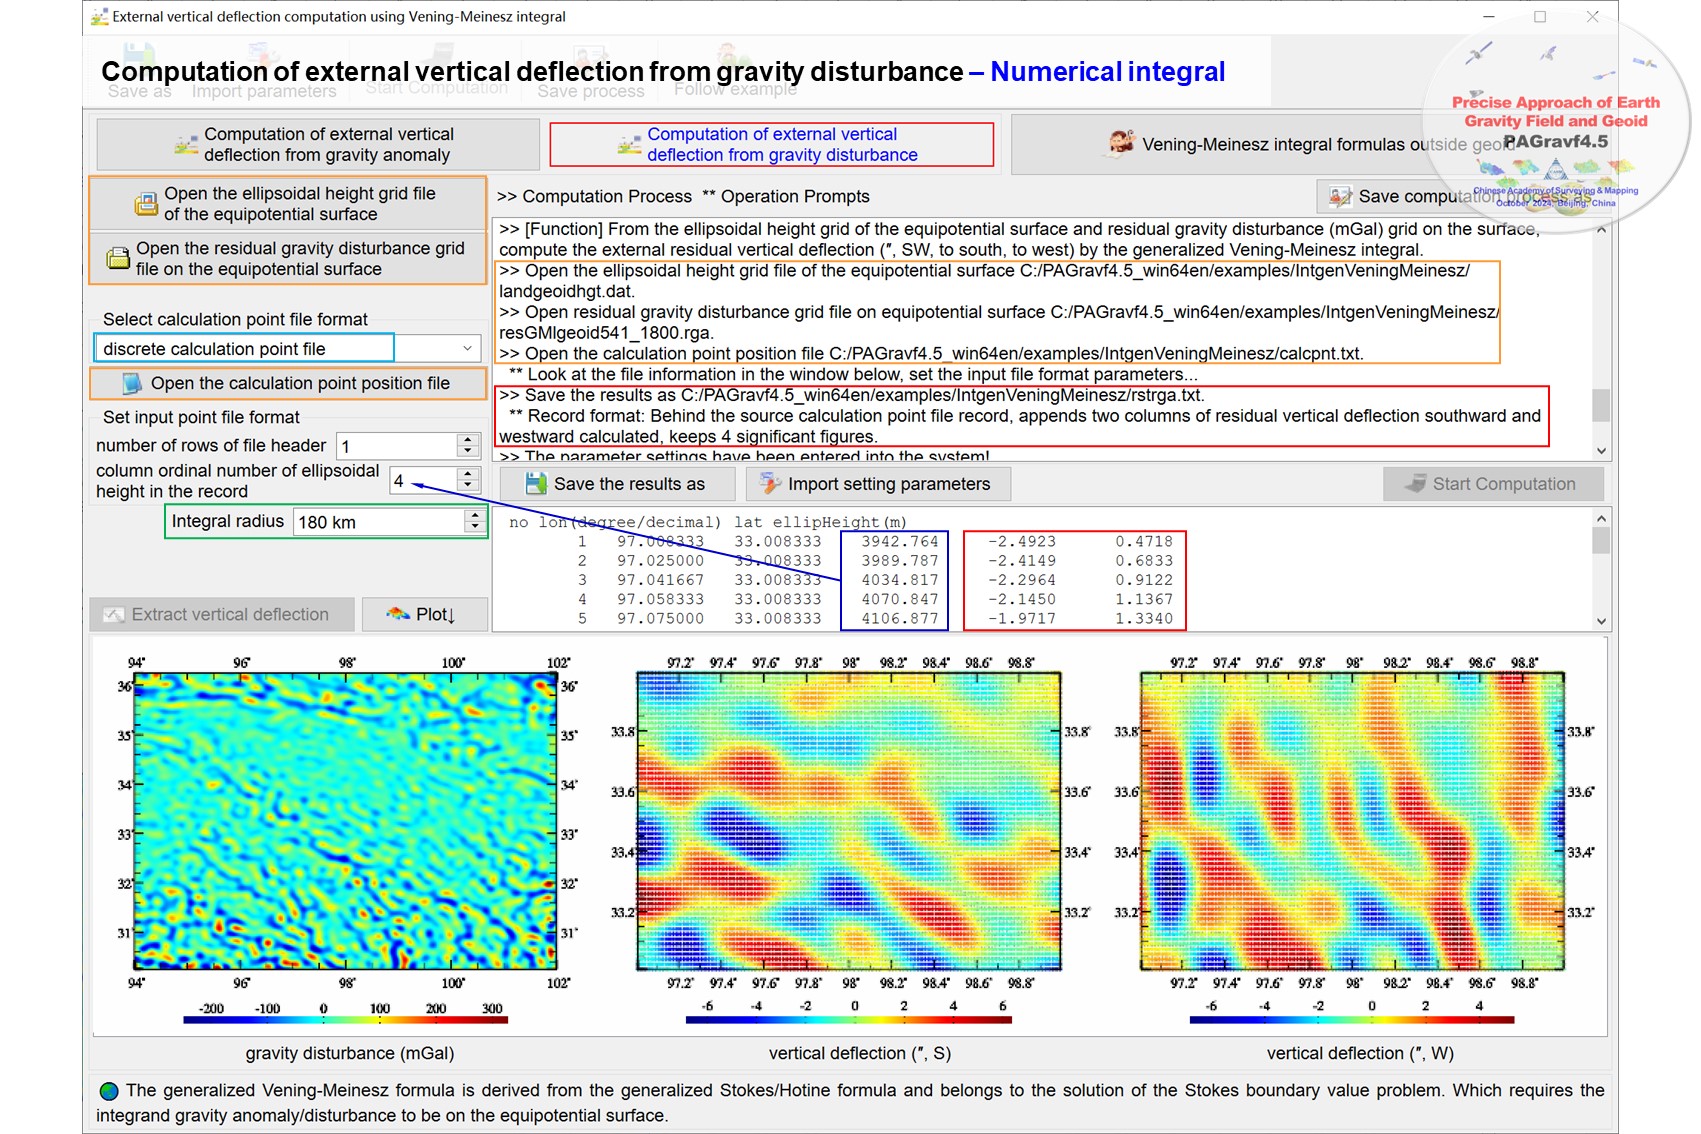Click the gravity disturbance map thumbnail
This screenshot has height=1134, width=1701.
tap(345, 821)
